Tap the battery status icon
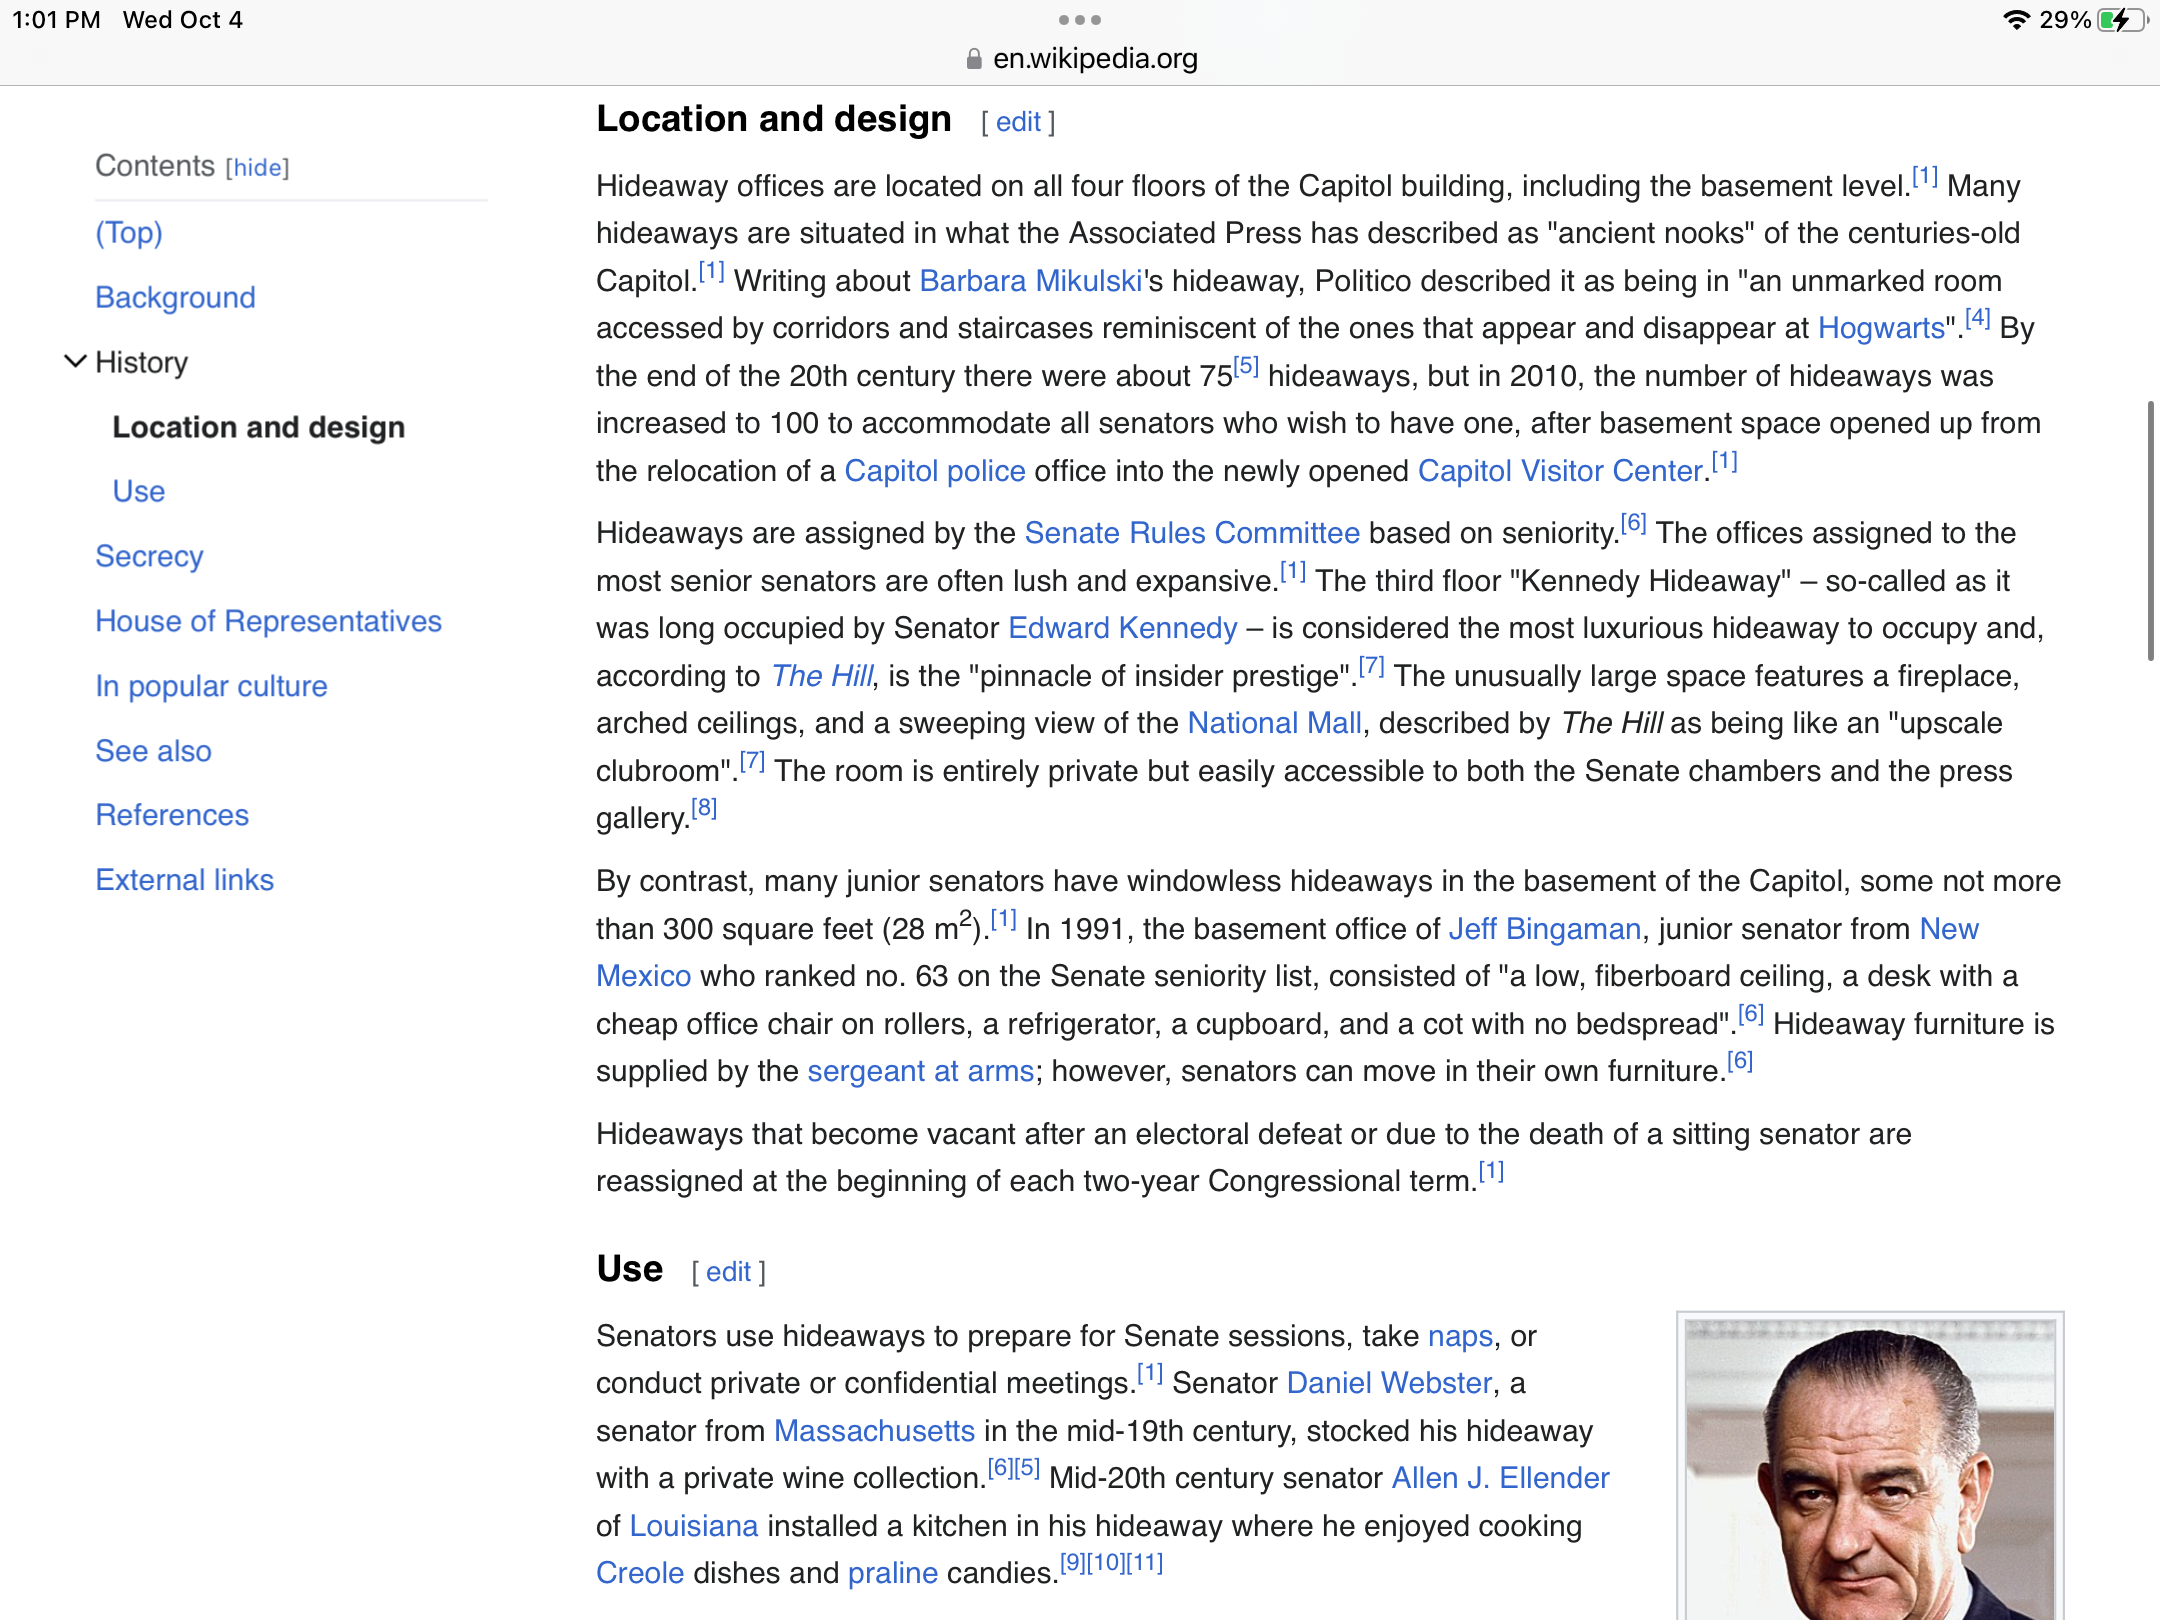 (x=2122, y=20)
